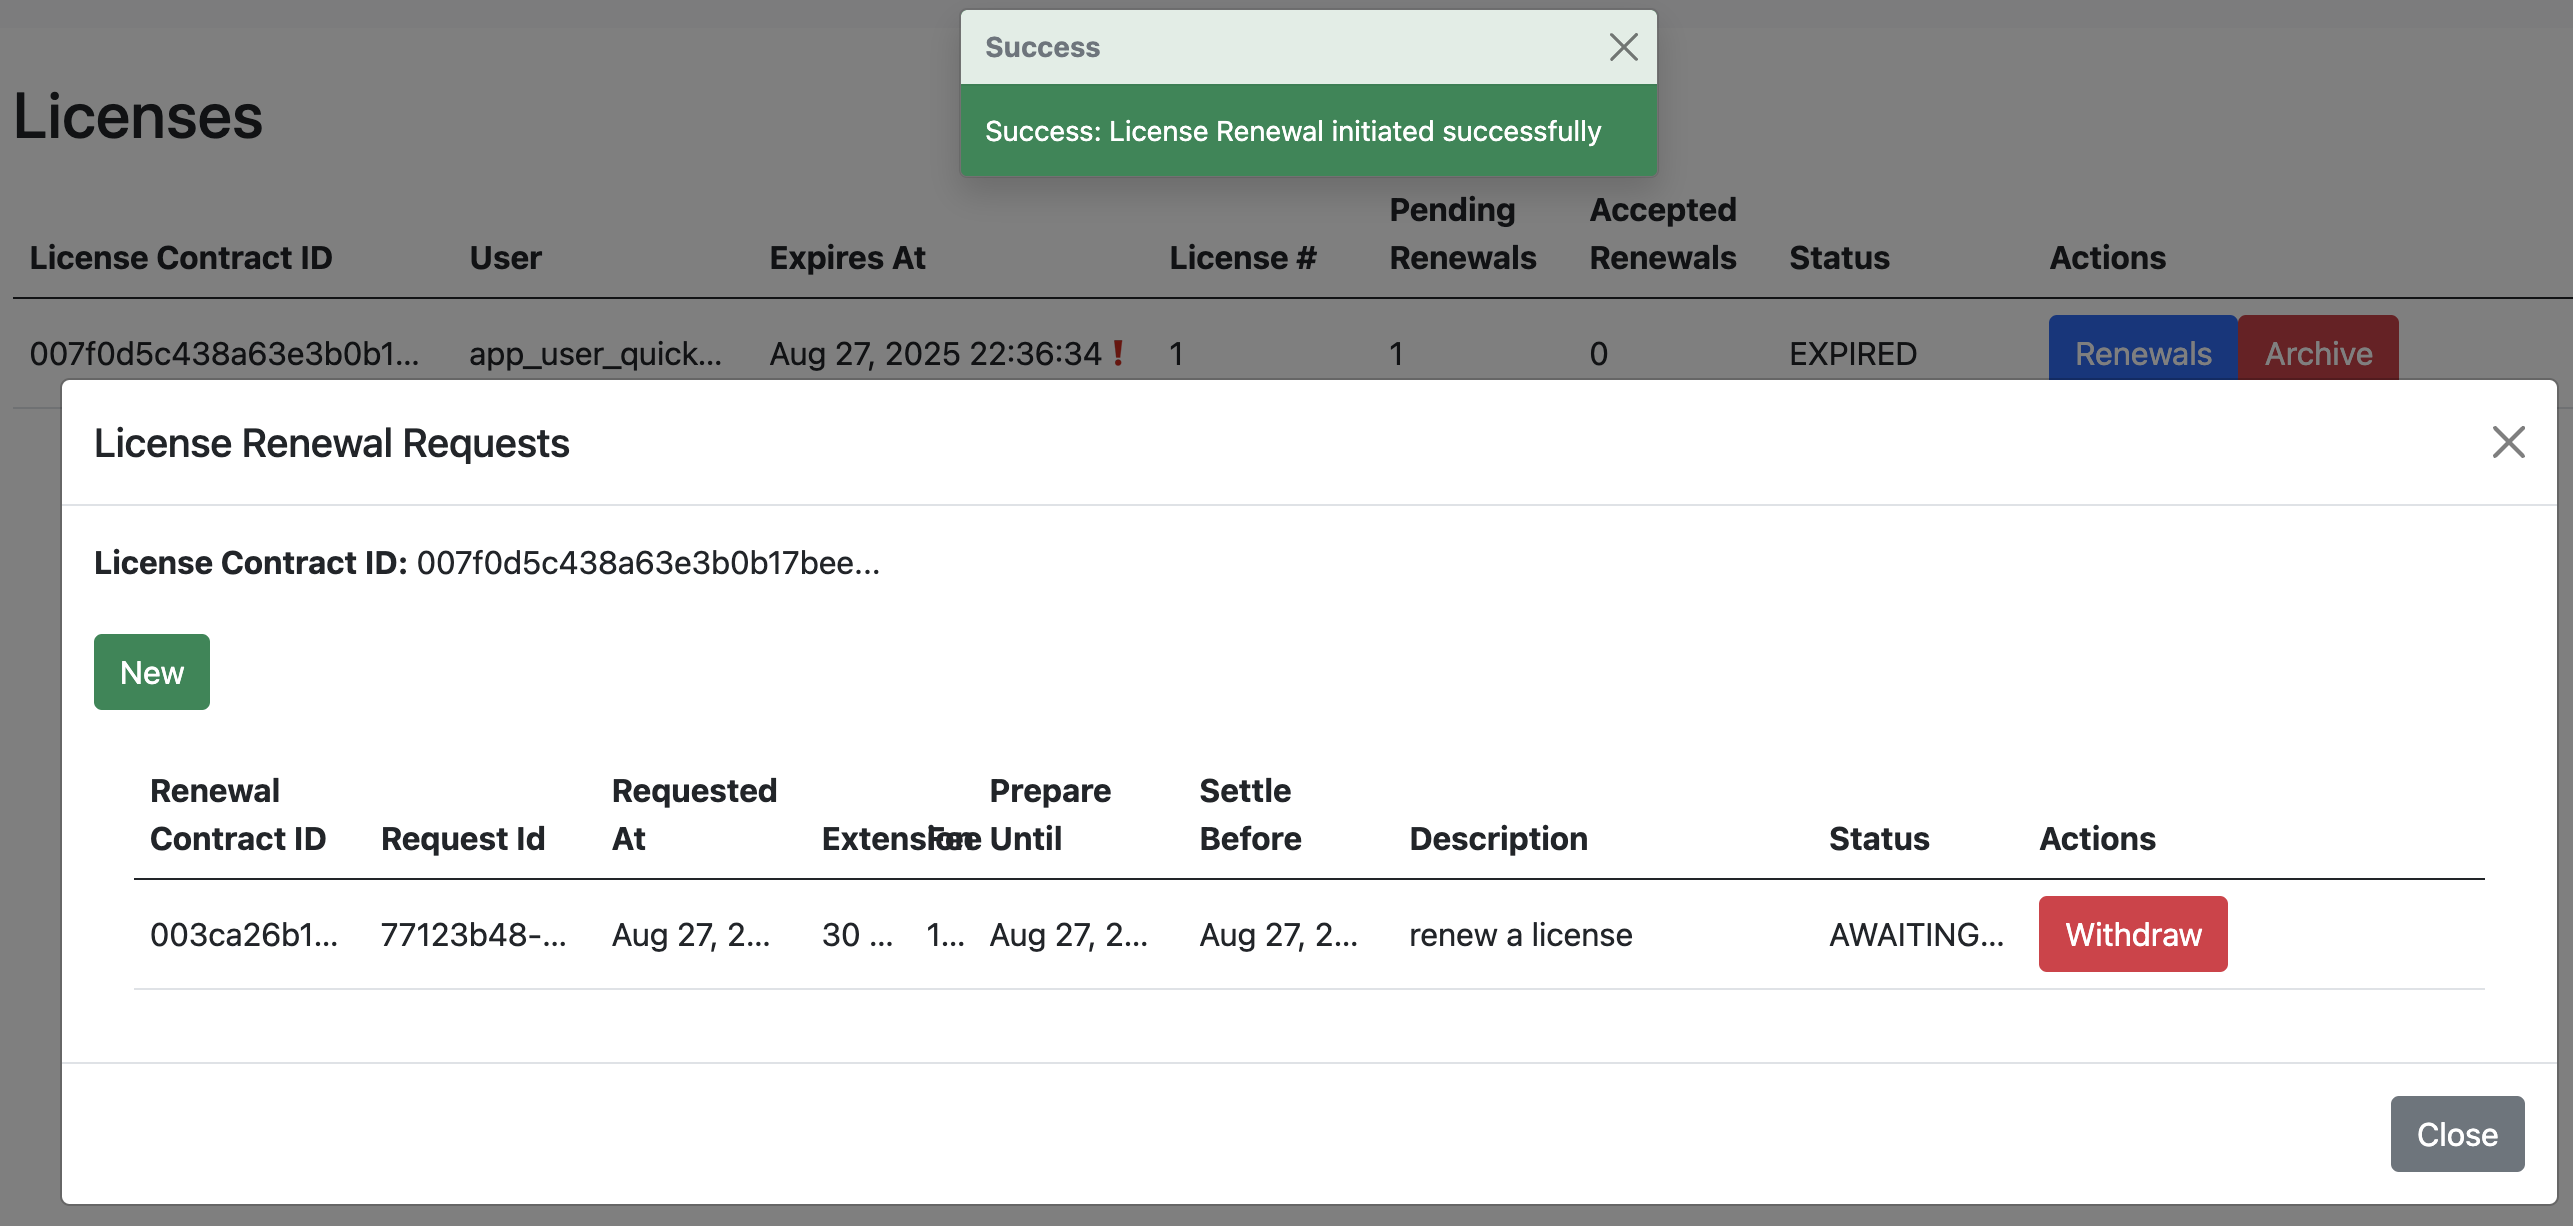The width and height of the screenshot is (2573, 1226).
Task: Click the truncated License Contract ID in dialog
Action: point(647,563)
